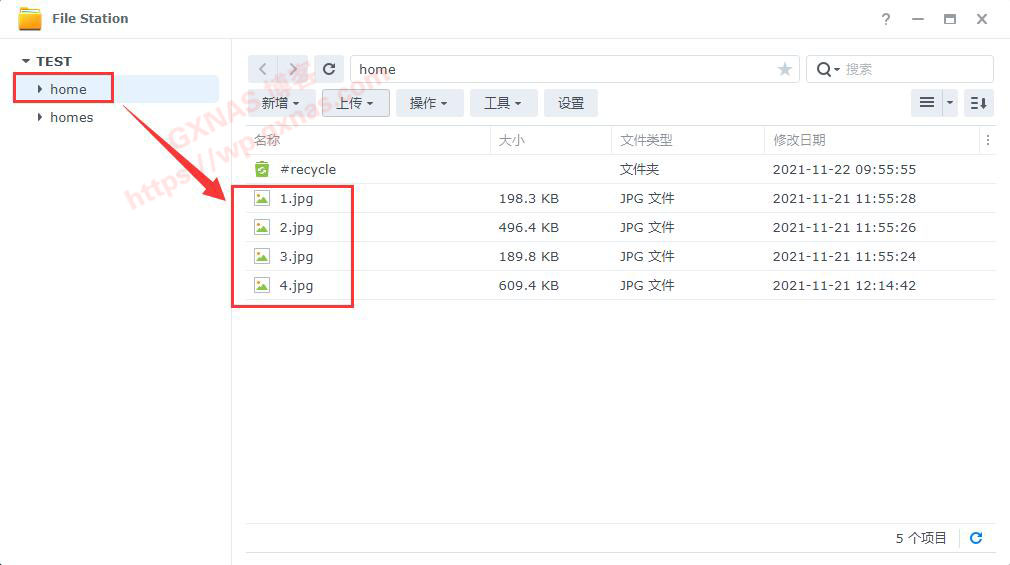This screenshot has height=565, width=1010.
Task: Collapse the TEST root node
Action: pyautogui.click(x=26, y=61)
